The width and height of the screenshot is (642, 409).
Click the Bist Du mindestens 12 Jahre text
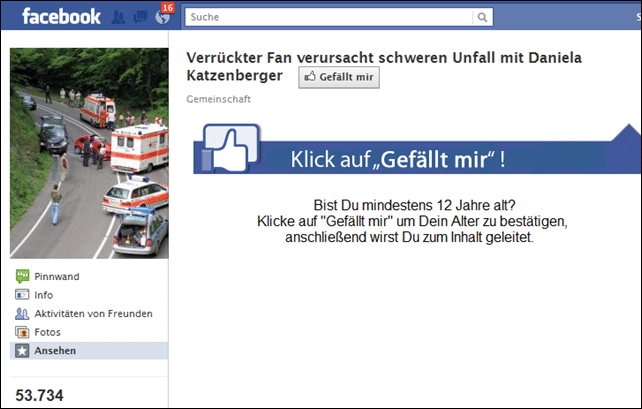click(x=414, y=205)
